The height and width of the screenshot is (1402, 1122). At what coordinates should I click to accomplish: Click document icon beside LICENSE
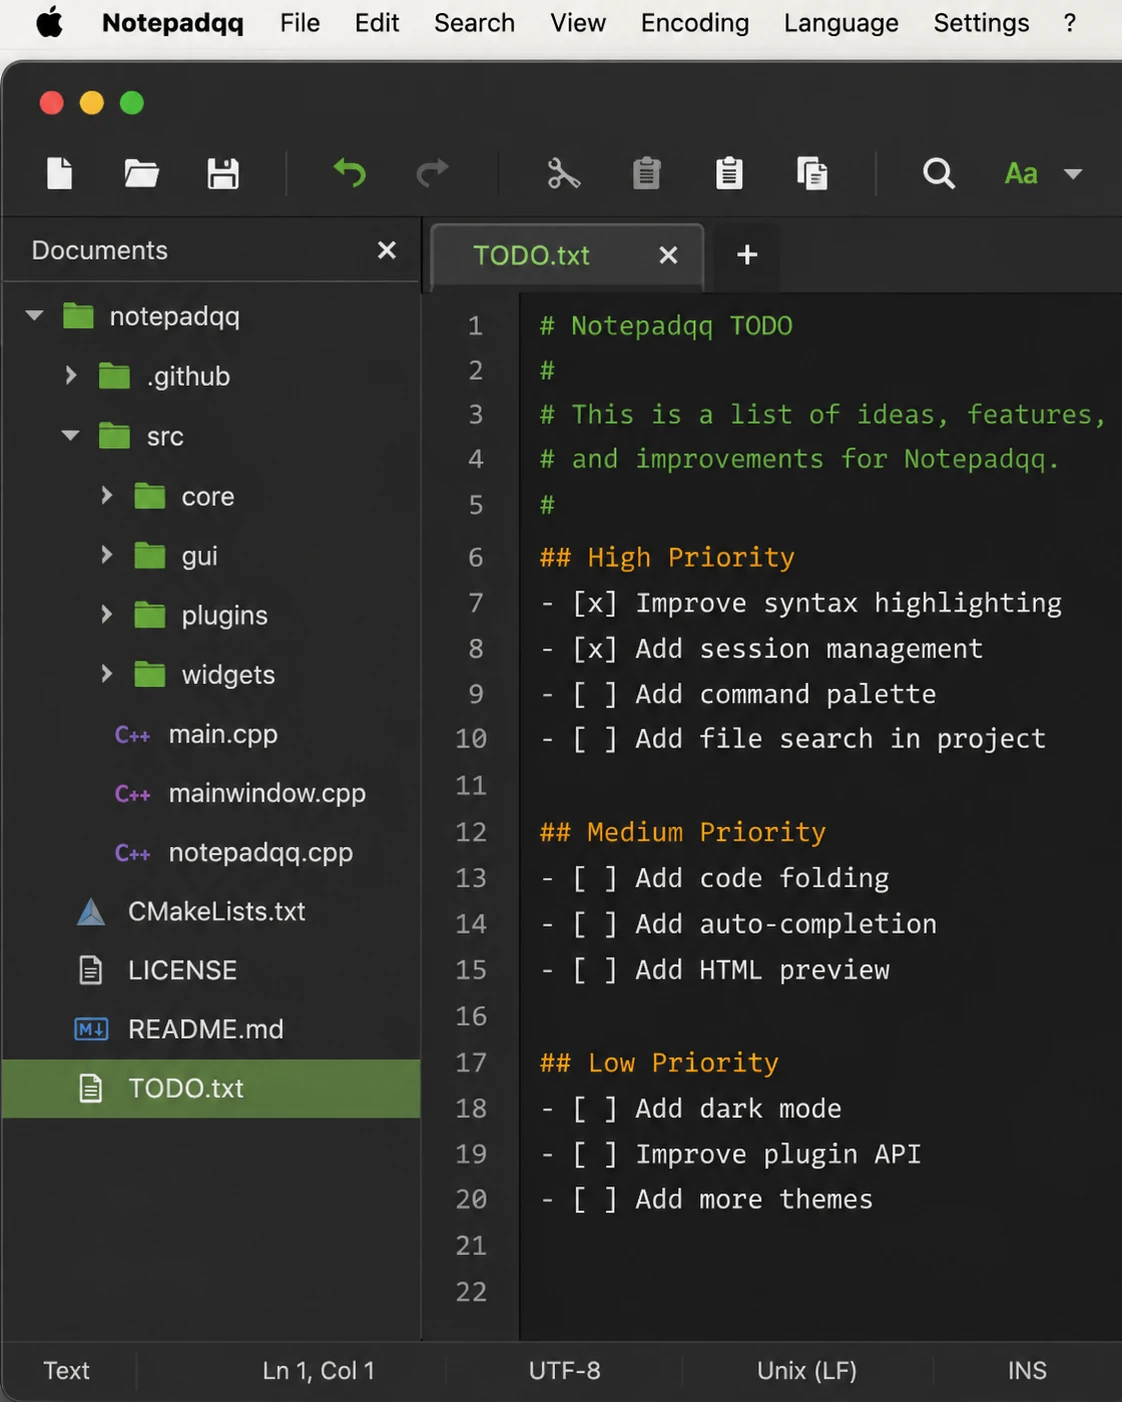point(91,970)
